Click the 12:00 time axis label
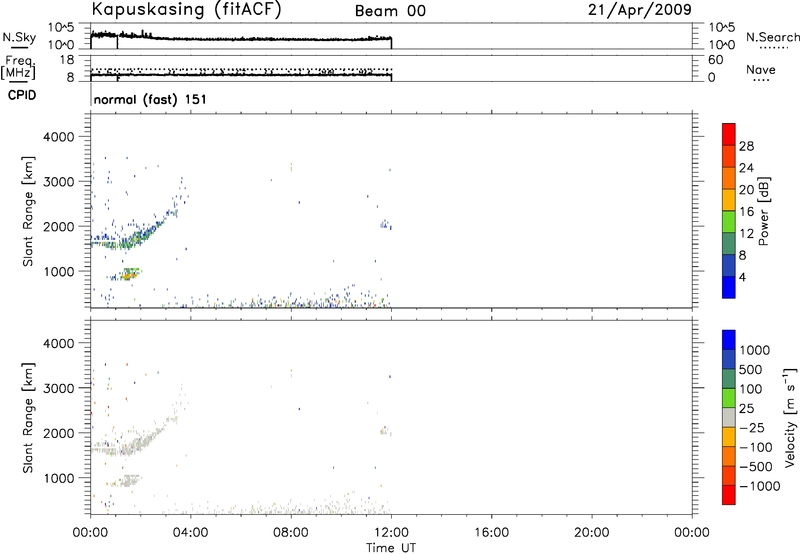The width and height of the screenshot is (800, 554). pos(391,533)
